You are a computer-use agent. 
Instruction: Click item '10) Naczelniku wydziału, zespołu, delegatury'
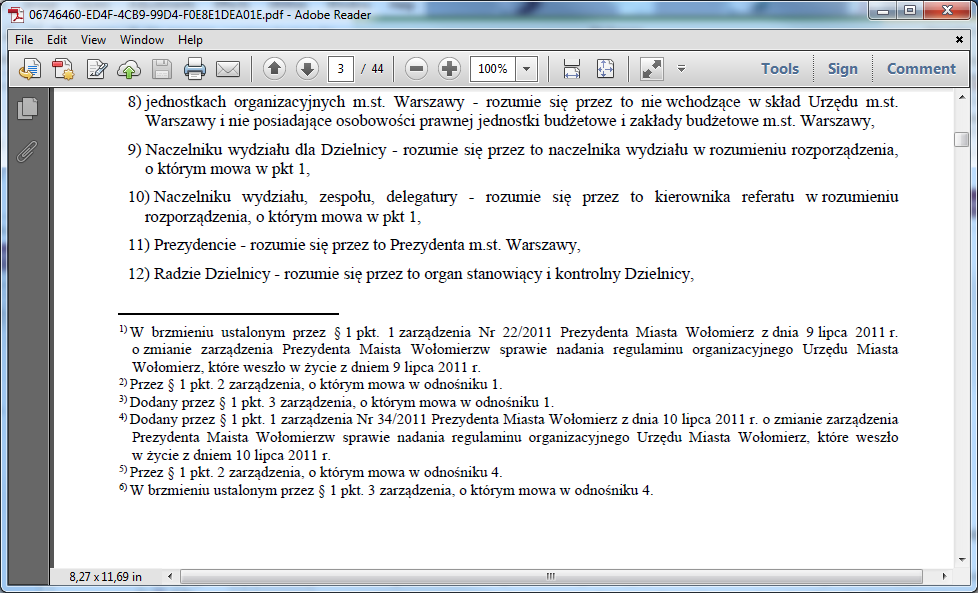(293, 197)
